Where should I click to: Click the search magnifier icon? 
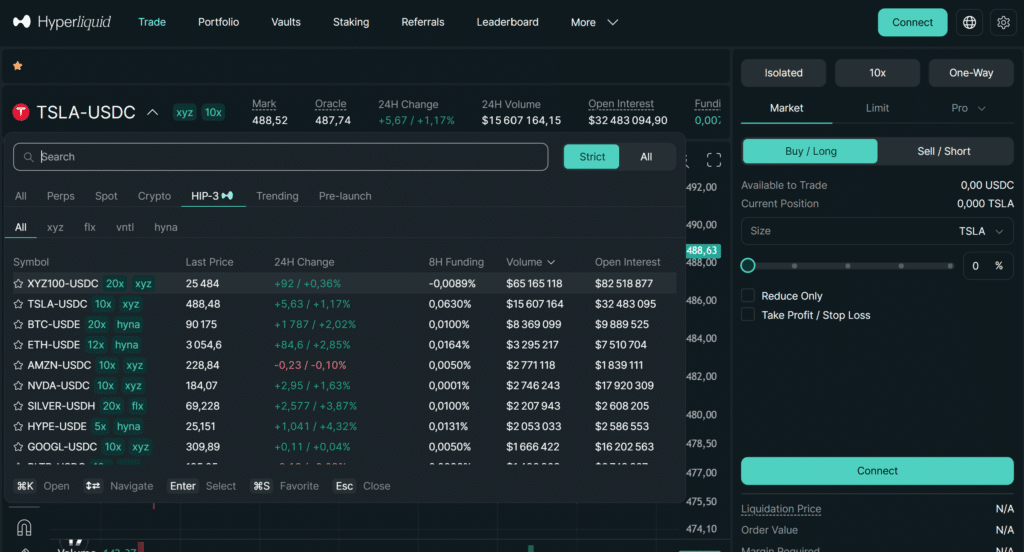click(28, 157)
